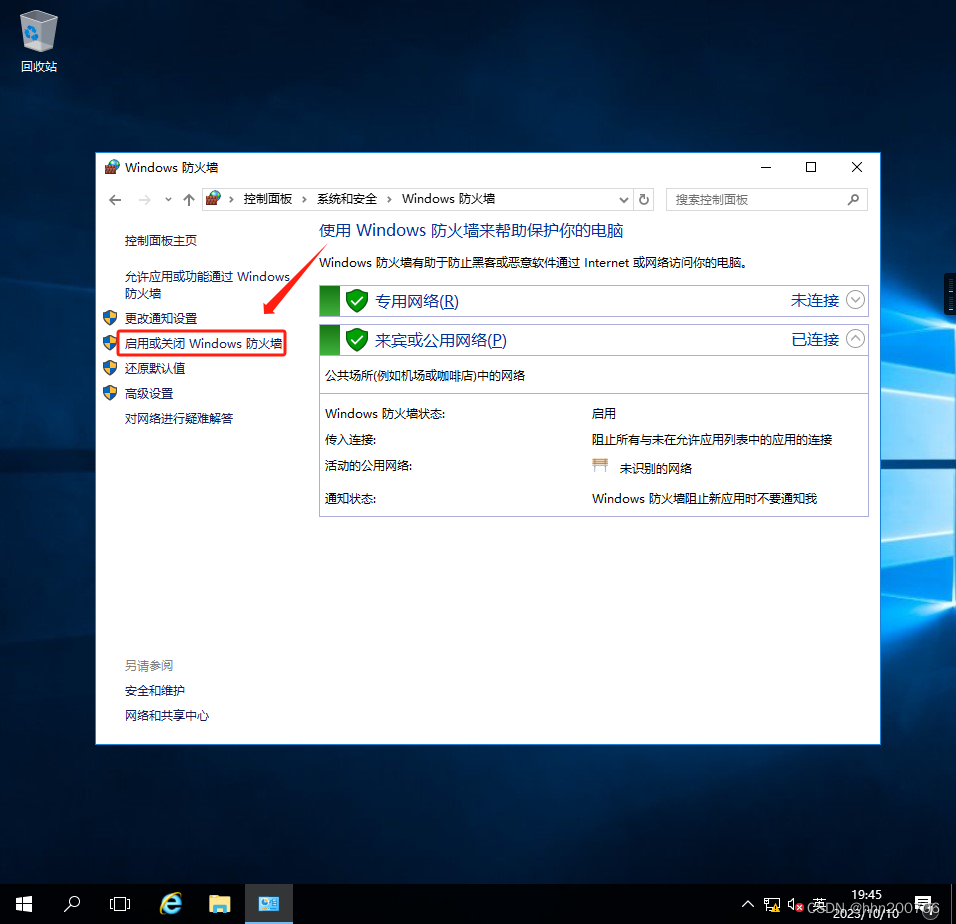Click the bench icon beside 未识别的网络
956x924 pixels.
600,465
